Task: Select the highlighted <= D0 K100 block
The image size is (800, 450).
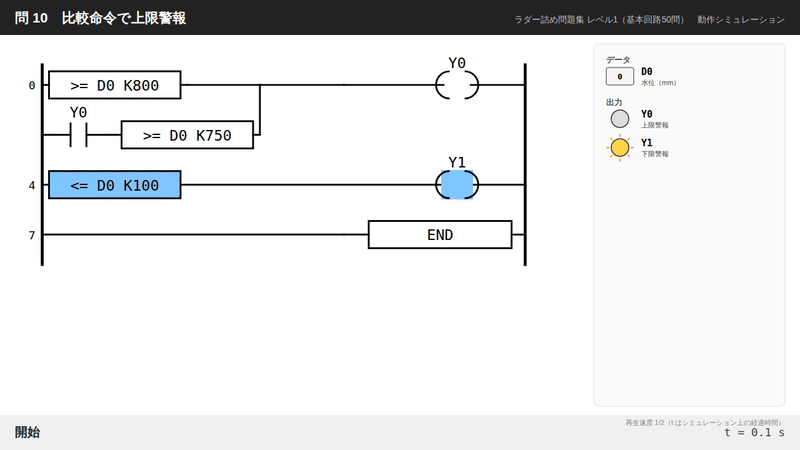Action: 115,185
